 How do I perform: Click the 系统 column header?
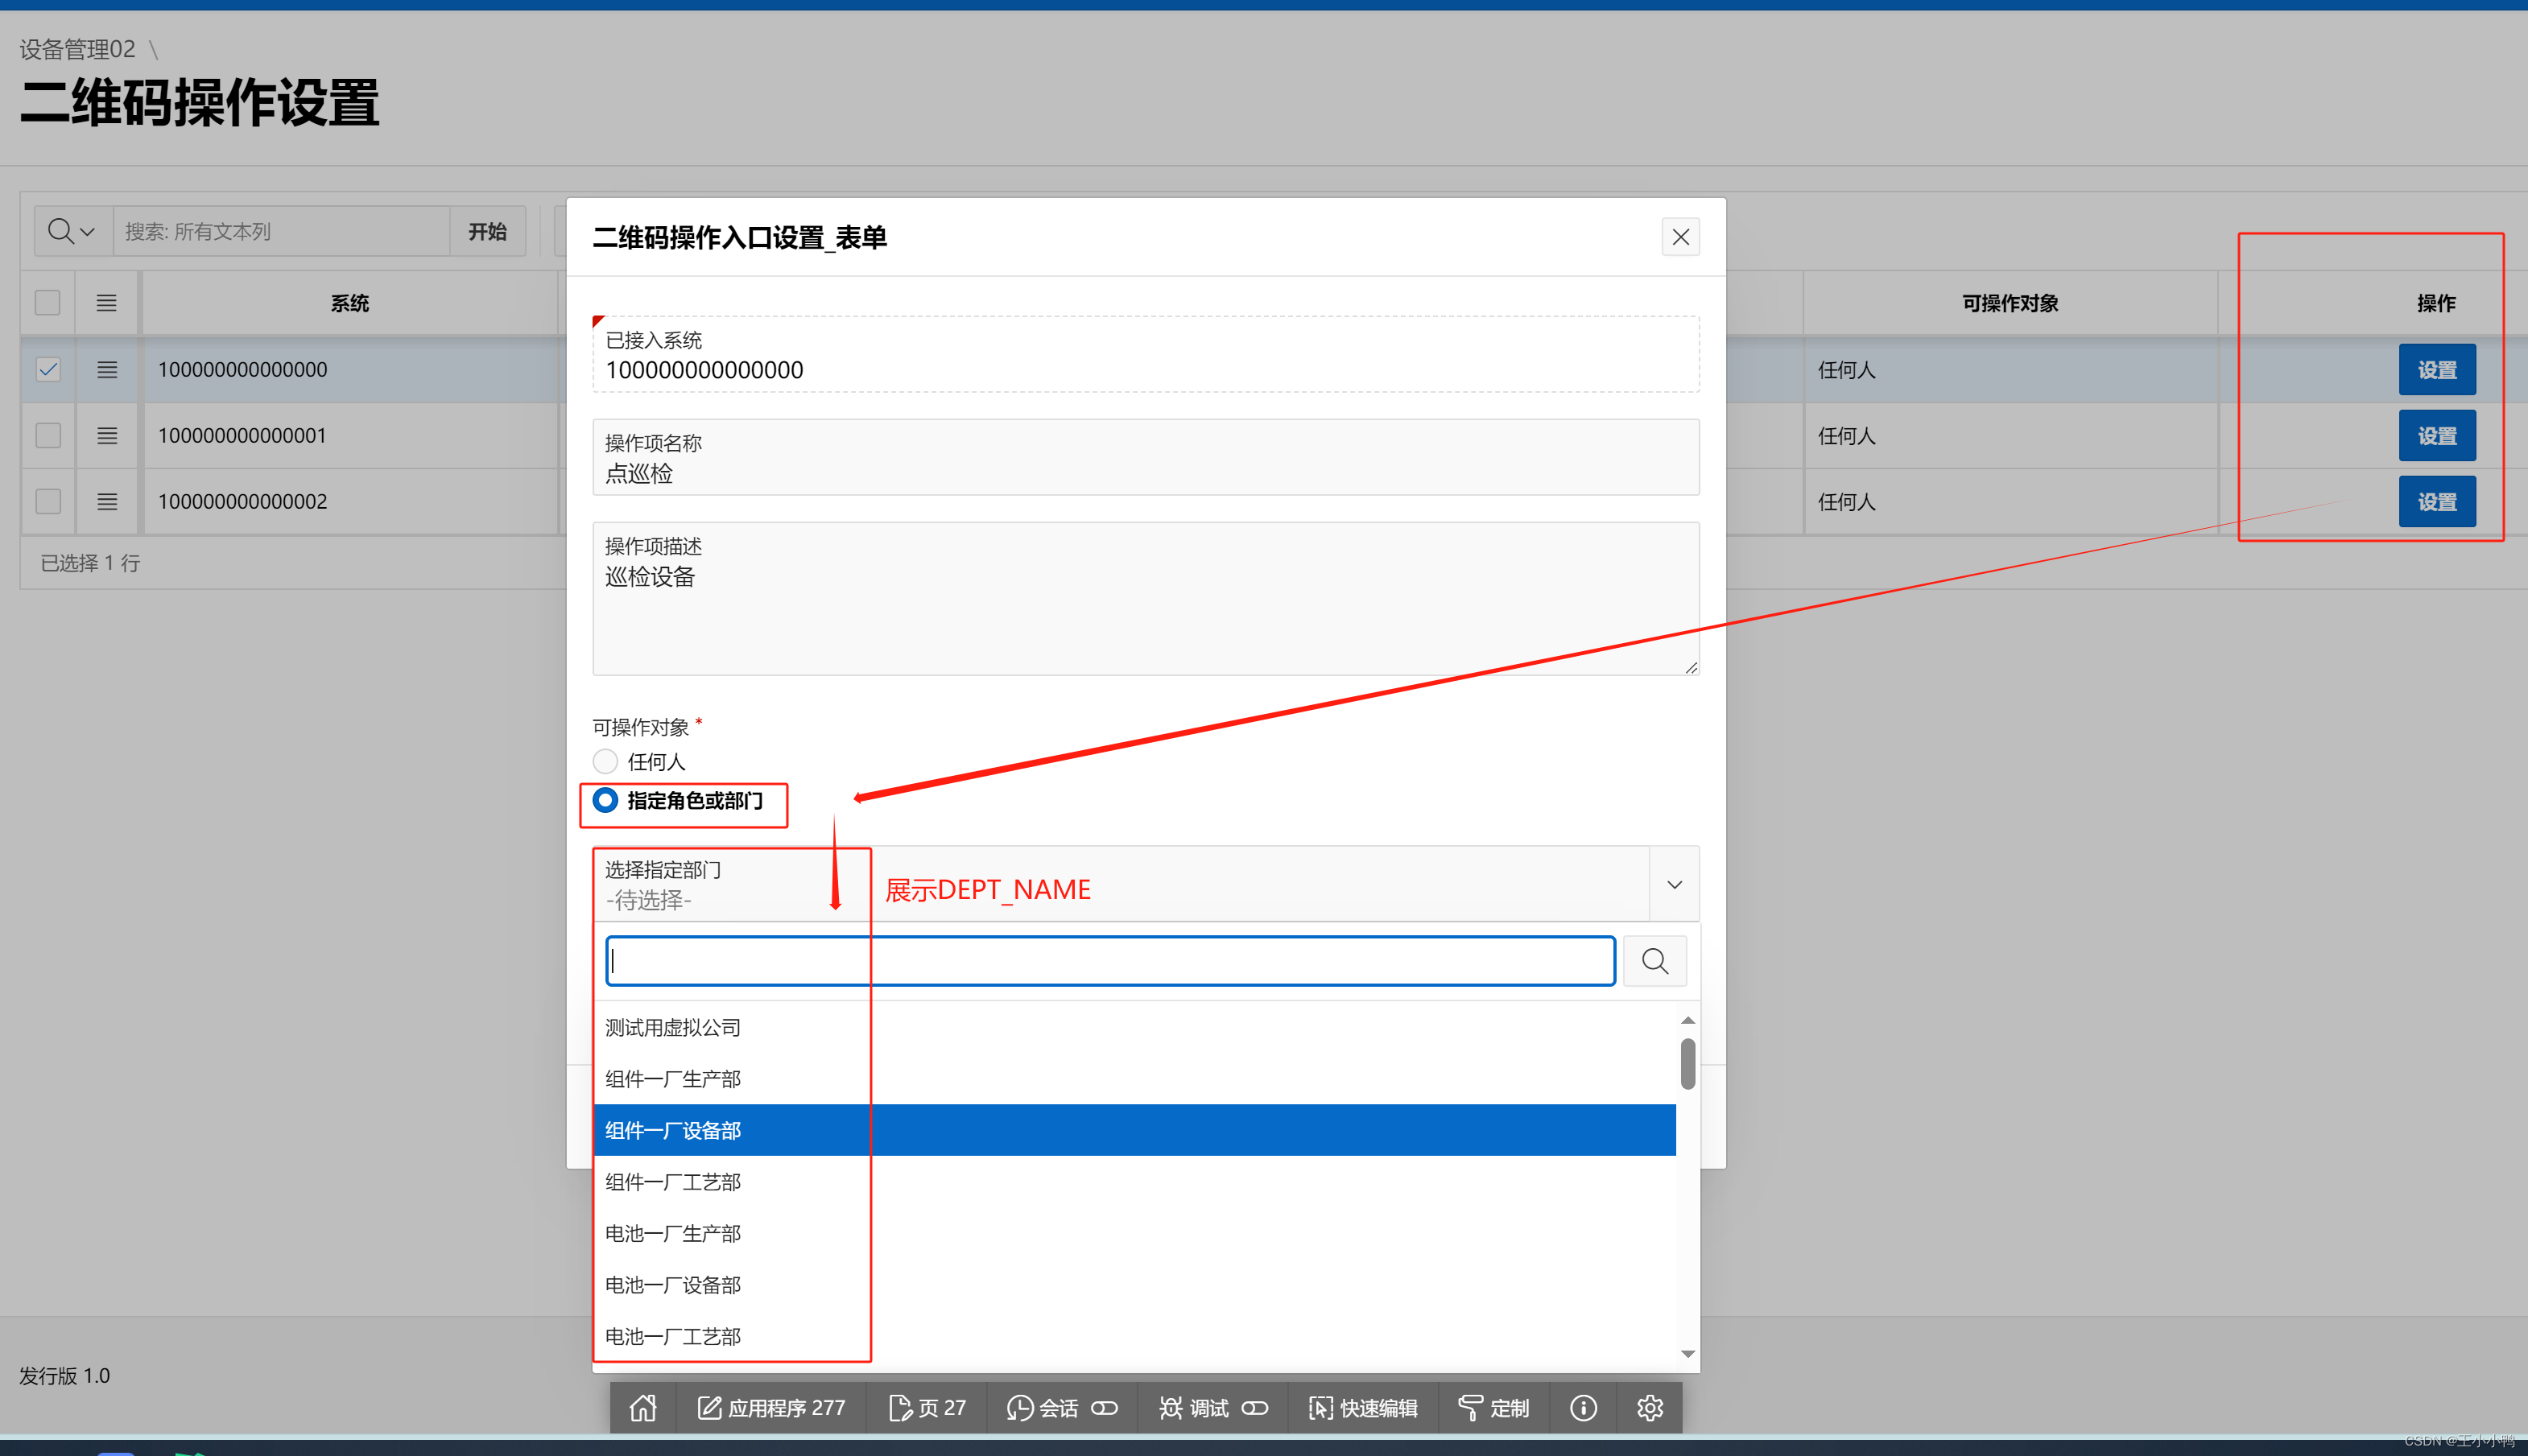350,303
